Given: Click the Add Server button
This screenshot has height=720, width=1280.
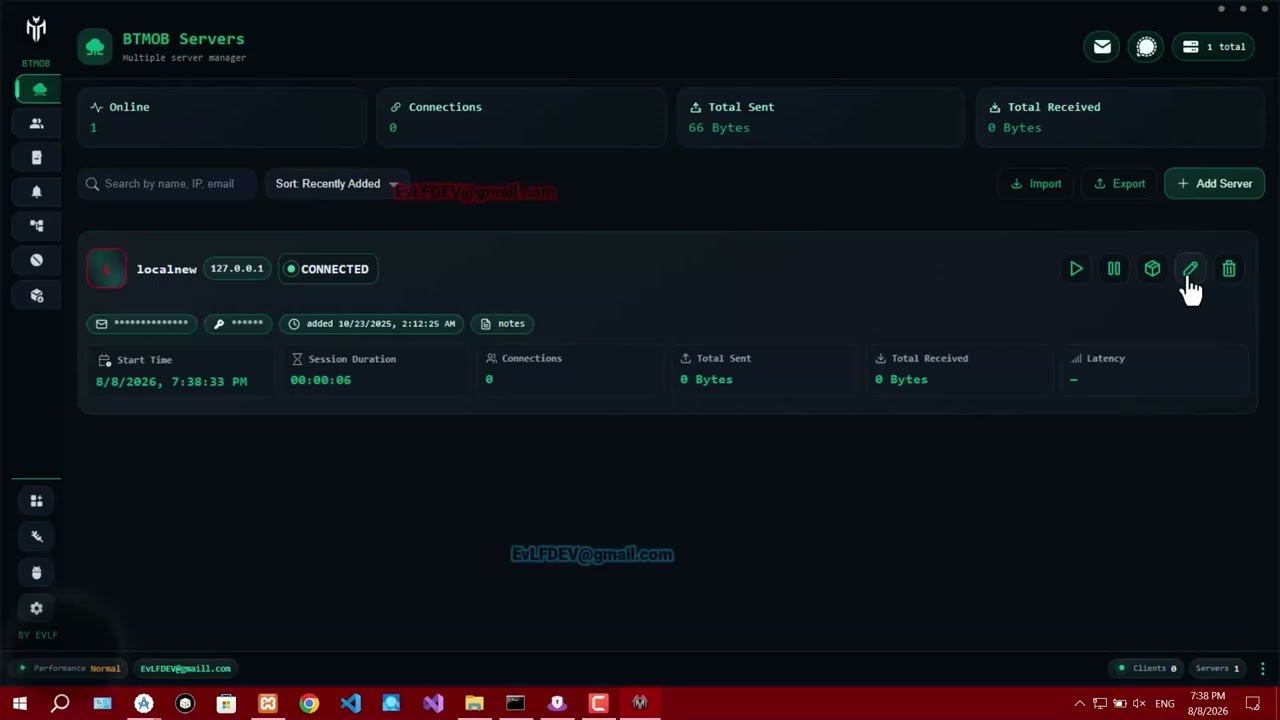Looking at the screenshot, I should point(1214,184).
